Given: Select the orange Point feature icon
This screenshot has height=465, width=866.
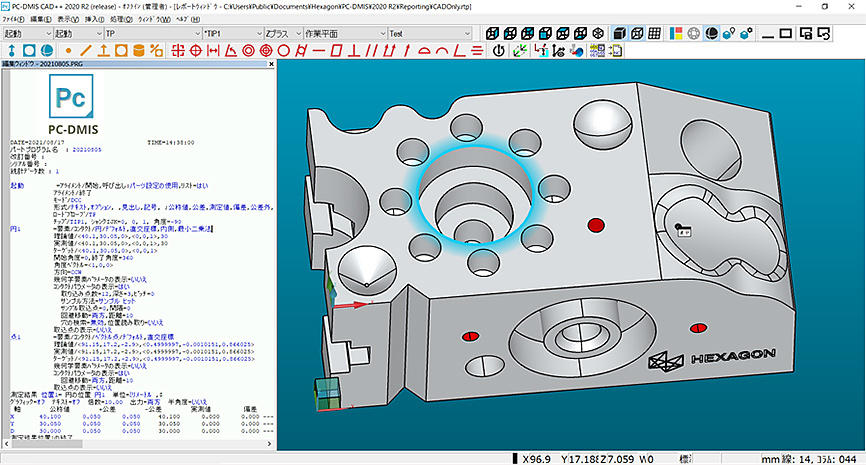Looking at the screenshot, I should click(x=68, y=51).
